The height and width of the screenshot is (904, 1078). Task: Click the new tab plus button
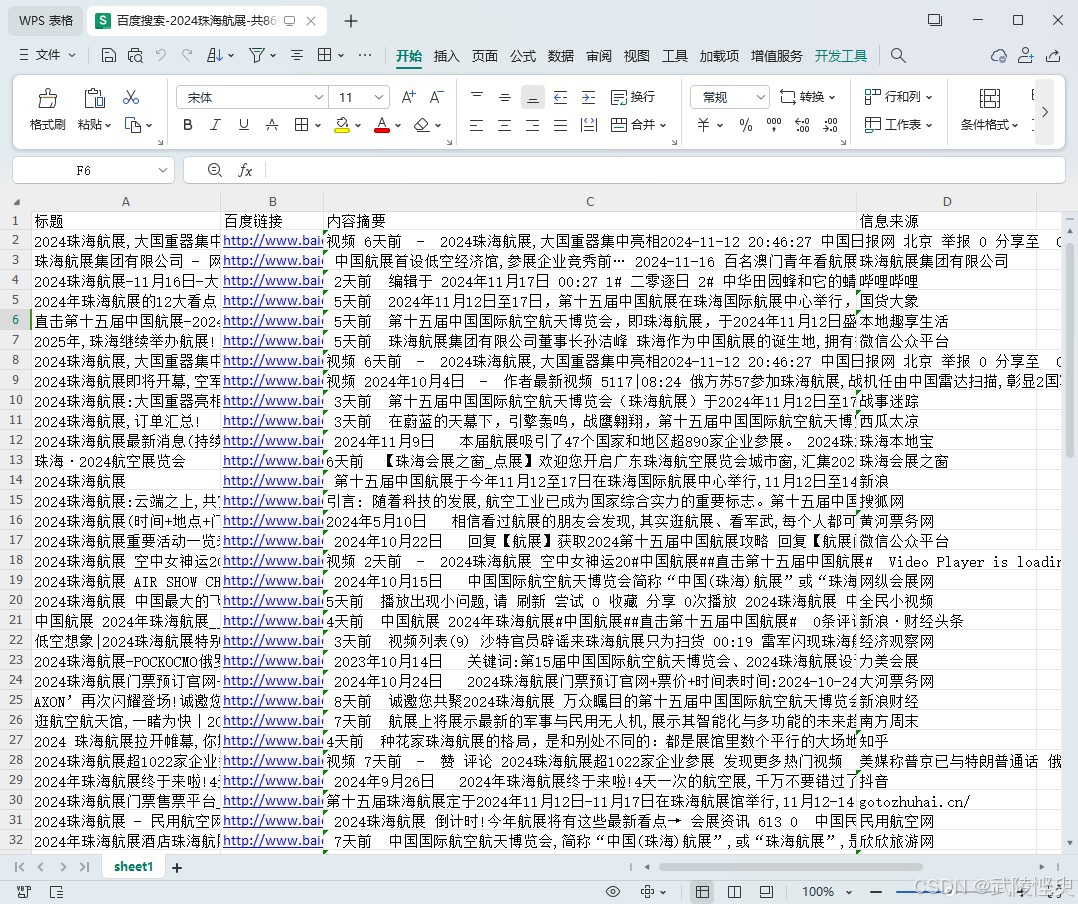(351, 21)
